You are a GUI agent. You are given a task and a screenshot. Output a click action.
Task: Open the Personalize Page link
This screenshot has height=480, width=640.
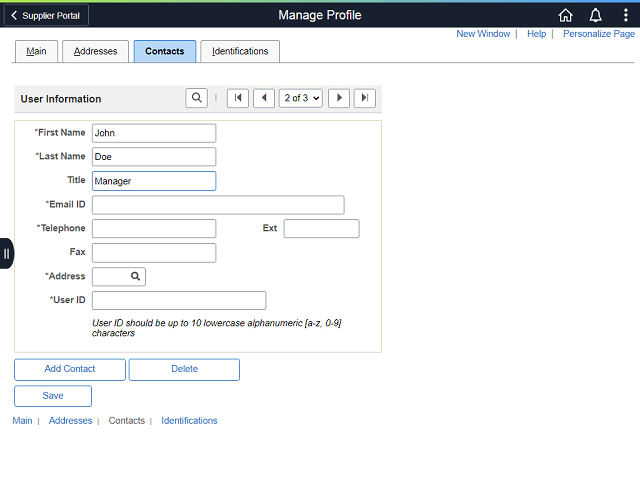tap(599, 34)
